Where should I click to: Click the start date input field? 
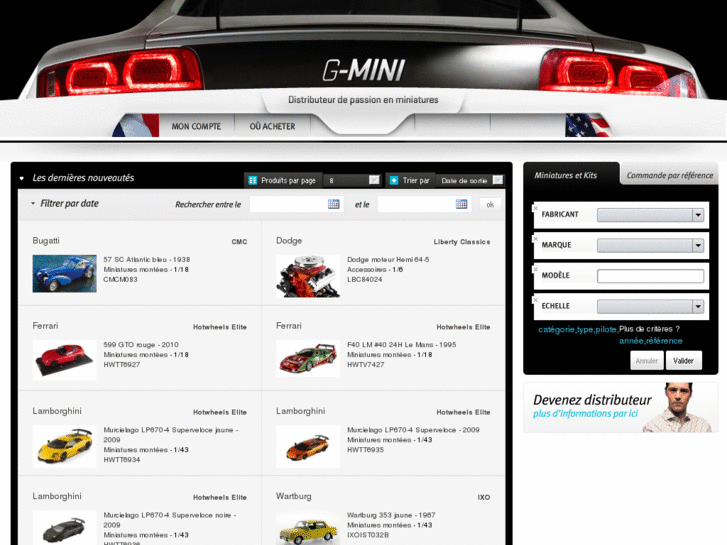pyautogui.click(x=296, y=204)
